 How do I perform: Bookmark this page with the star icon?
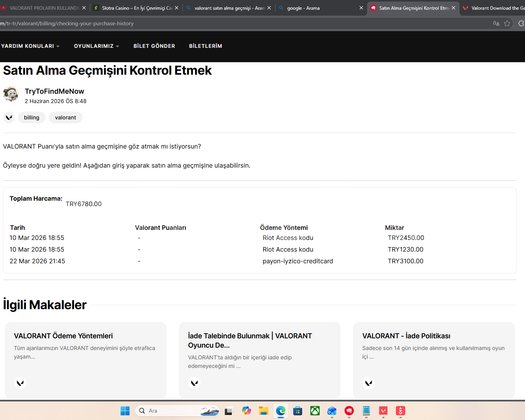507,23
